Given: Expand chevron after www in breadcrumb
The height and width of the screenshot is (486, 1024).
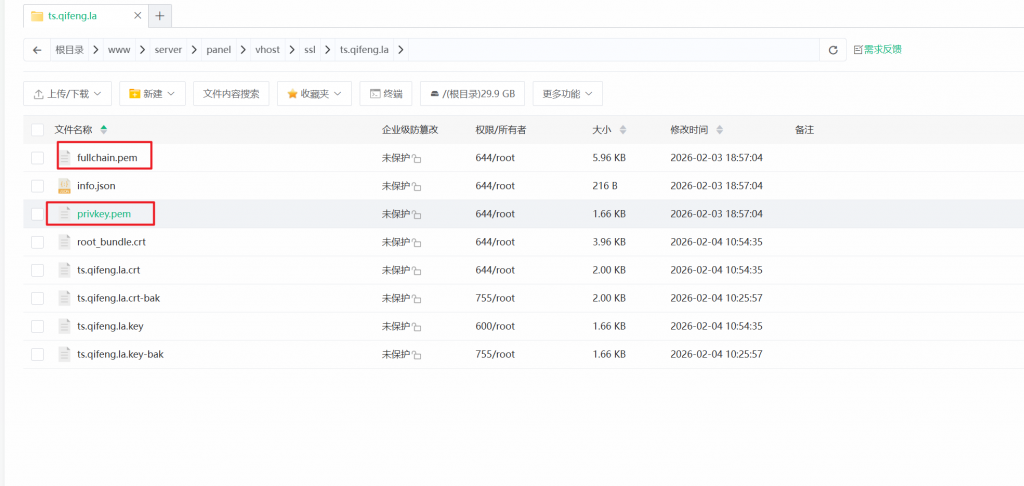Looking at the screenshot, I should pyautogui.click(x=141, y=50).
